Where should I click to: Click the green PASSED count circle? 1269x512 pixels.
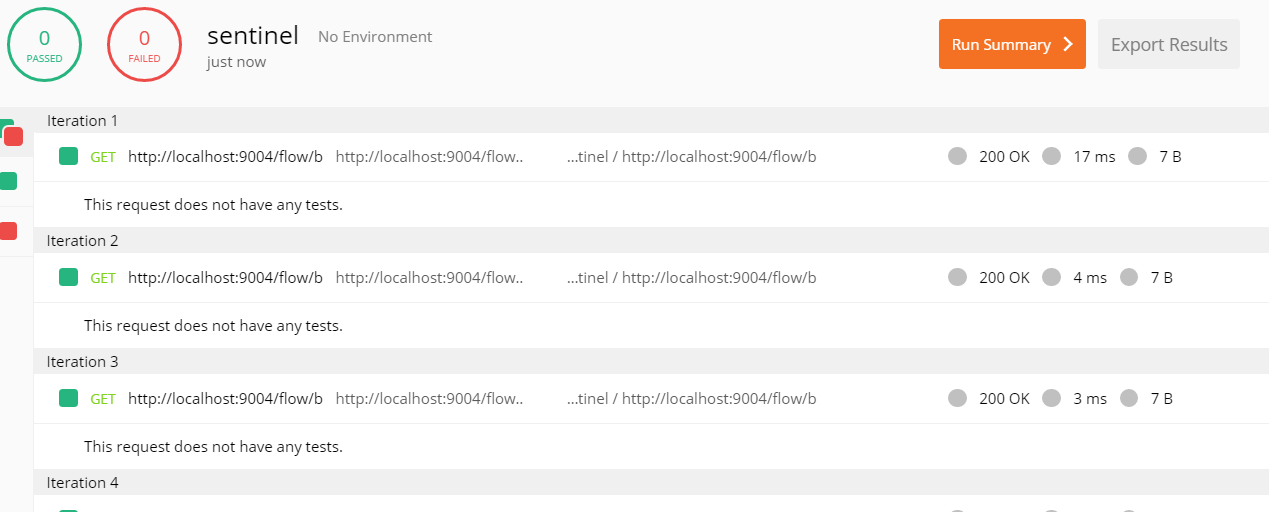tap(44, 45)
